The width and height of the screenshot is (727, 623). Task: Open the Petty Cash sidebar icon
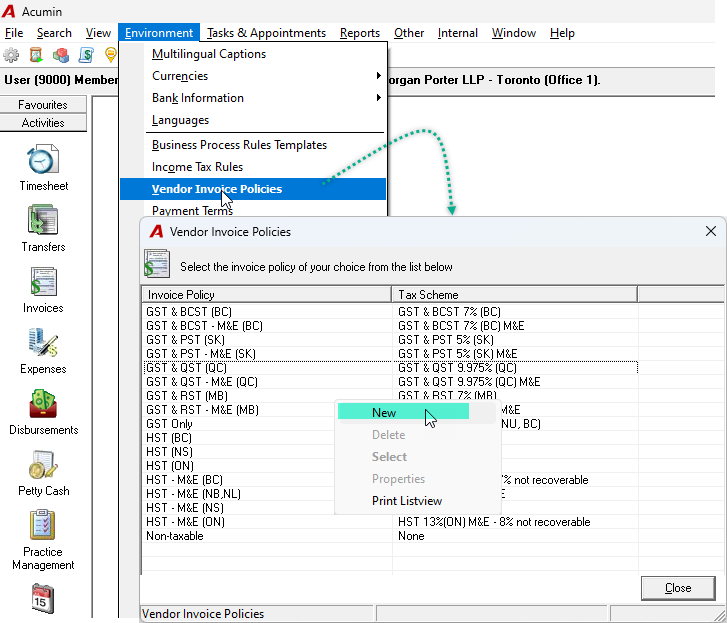(x=43, y=464)
